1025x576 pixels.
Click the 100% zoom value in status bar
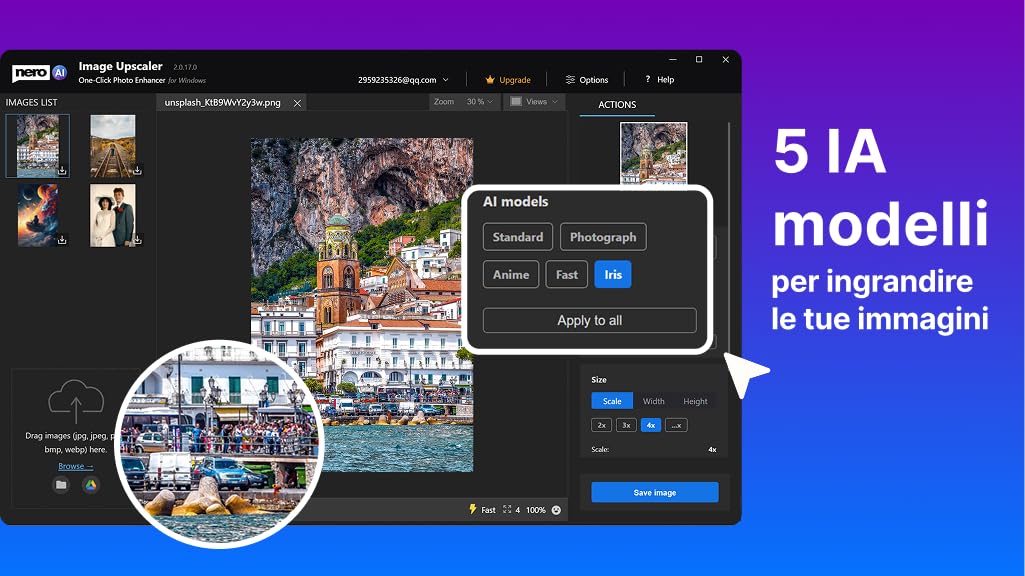click(535, 510)
